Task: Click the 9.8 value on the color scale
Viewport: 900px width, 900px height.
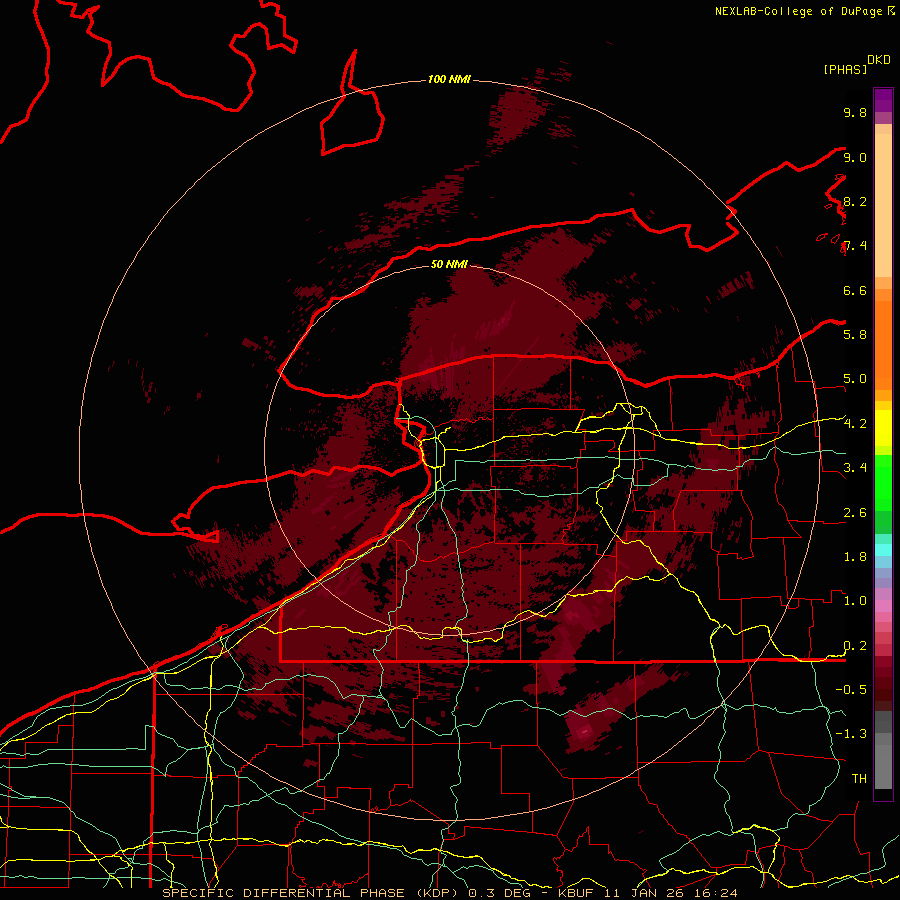Action: [855, 112]
